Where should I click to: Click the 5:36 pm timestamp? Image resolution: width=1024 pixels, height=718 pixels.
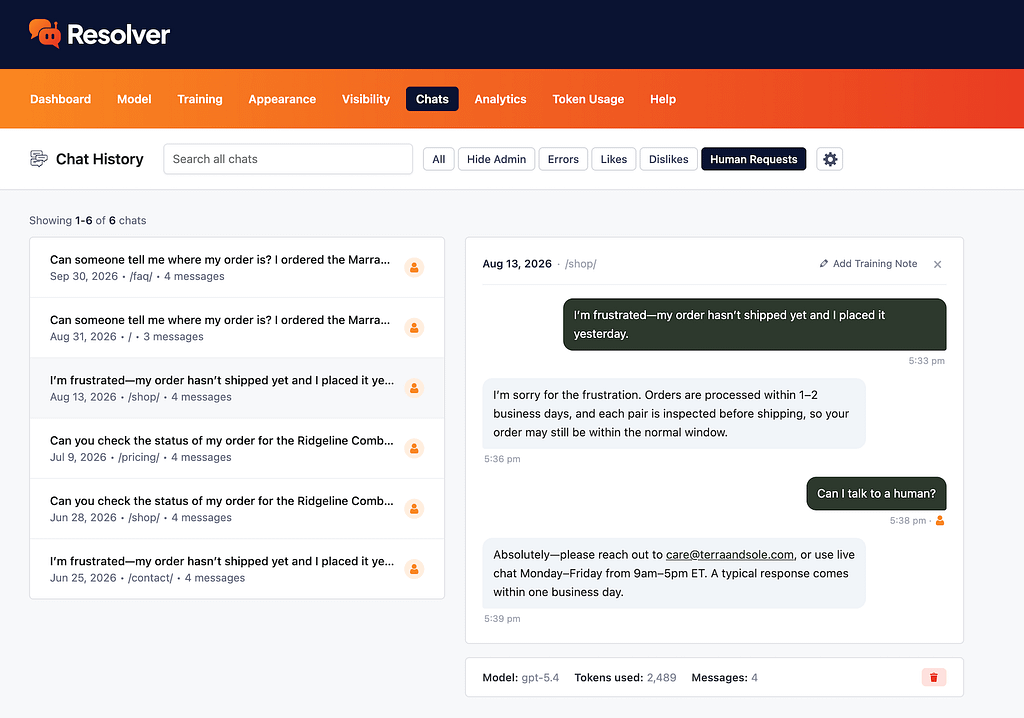coord(502,459)
